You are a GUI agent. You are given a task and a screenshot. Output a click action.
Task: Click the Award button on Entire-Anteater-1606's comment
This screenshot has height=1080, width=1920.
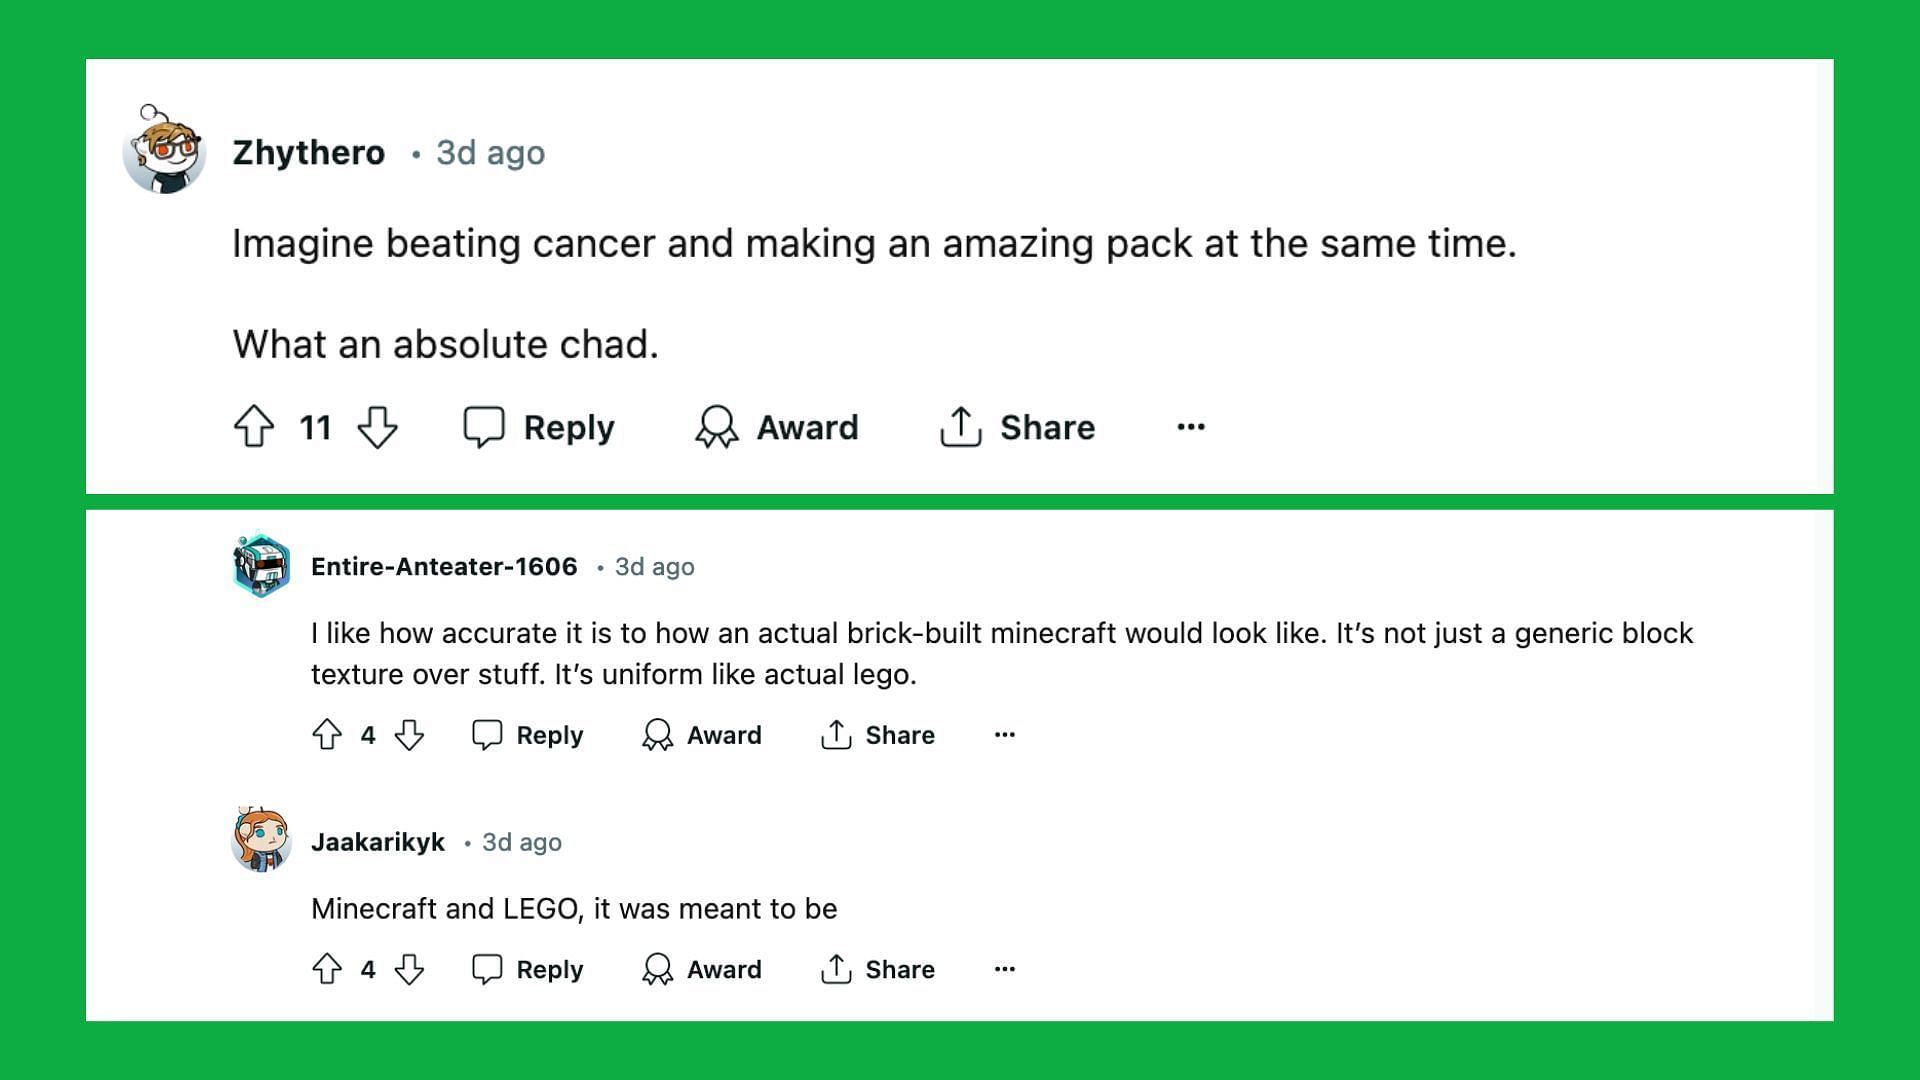(705, 735)
